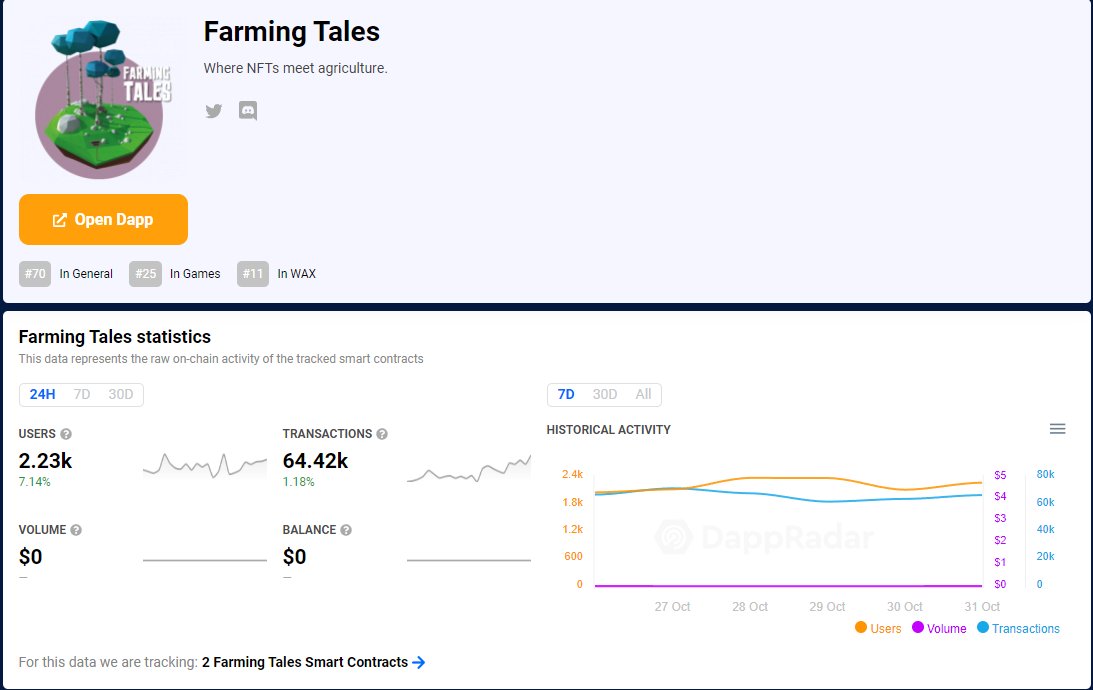
Task: Open the Farming Tales Twitter page icon
Action: tap(213, 111)
